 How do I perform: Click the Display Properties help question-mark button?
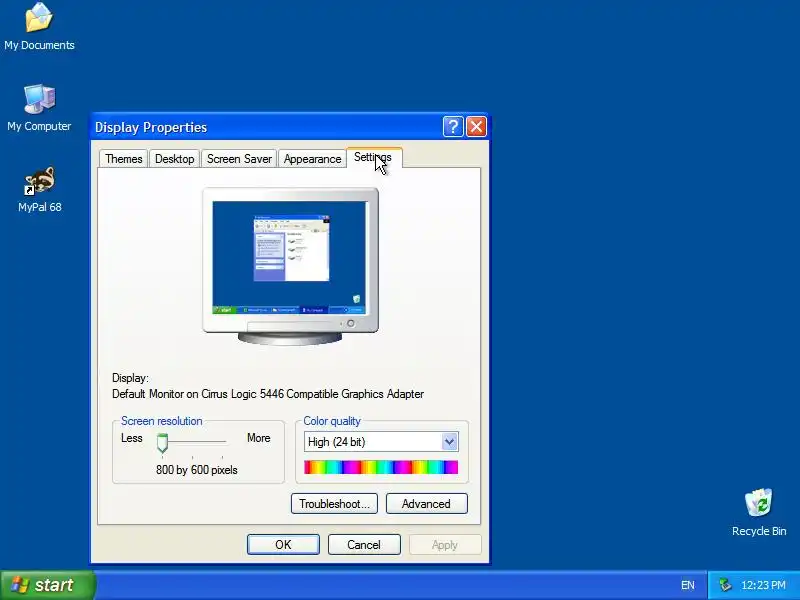[x=453, y=127]
